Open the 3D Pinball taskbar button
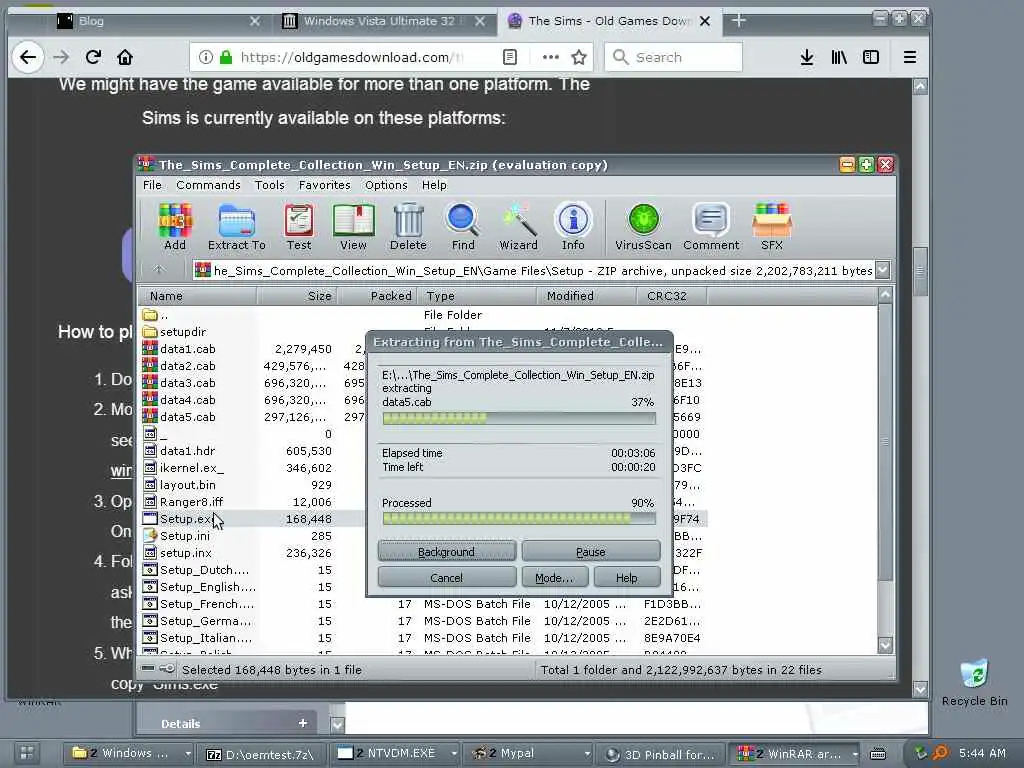Image resolution: width=1024 pixels, height=768 pixels. (x=661, y=754)
